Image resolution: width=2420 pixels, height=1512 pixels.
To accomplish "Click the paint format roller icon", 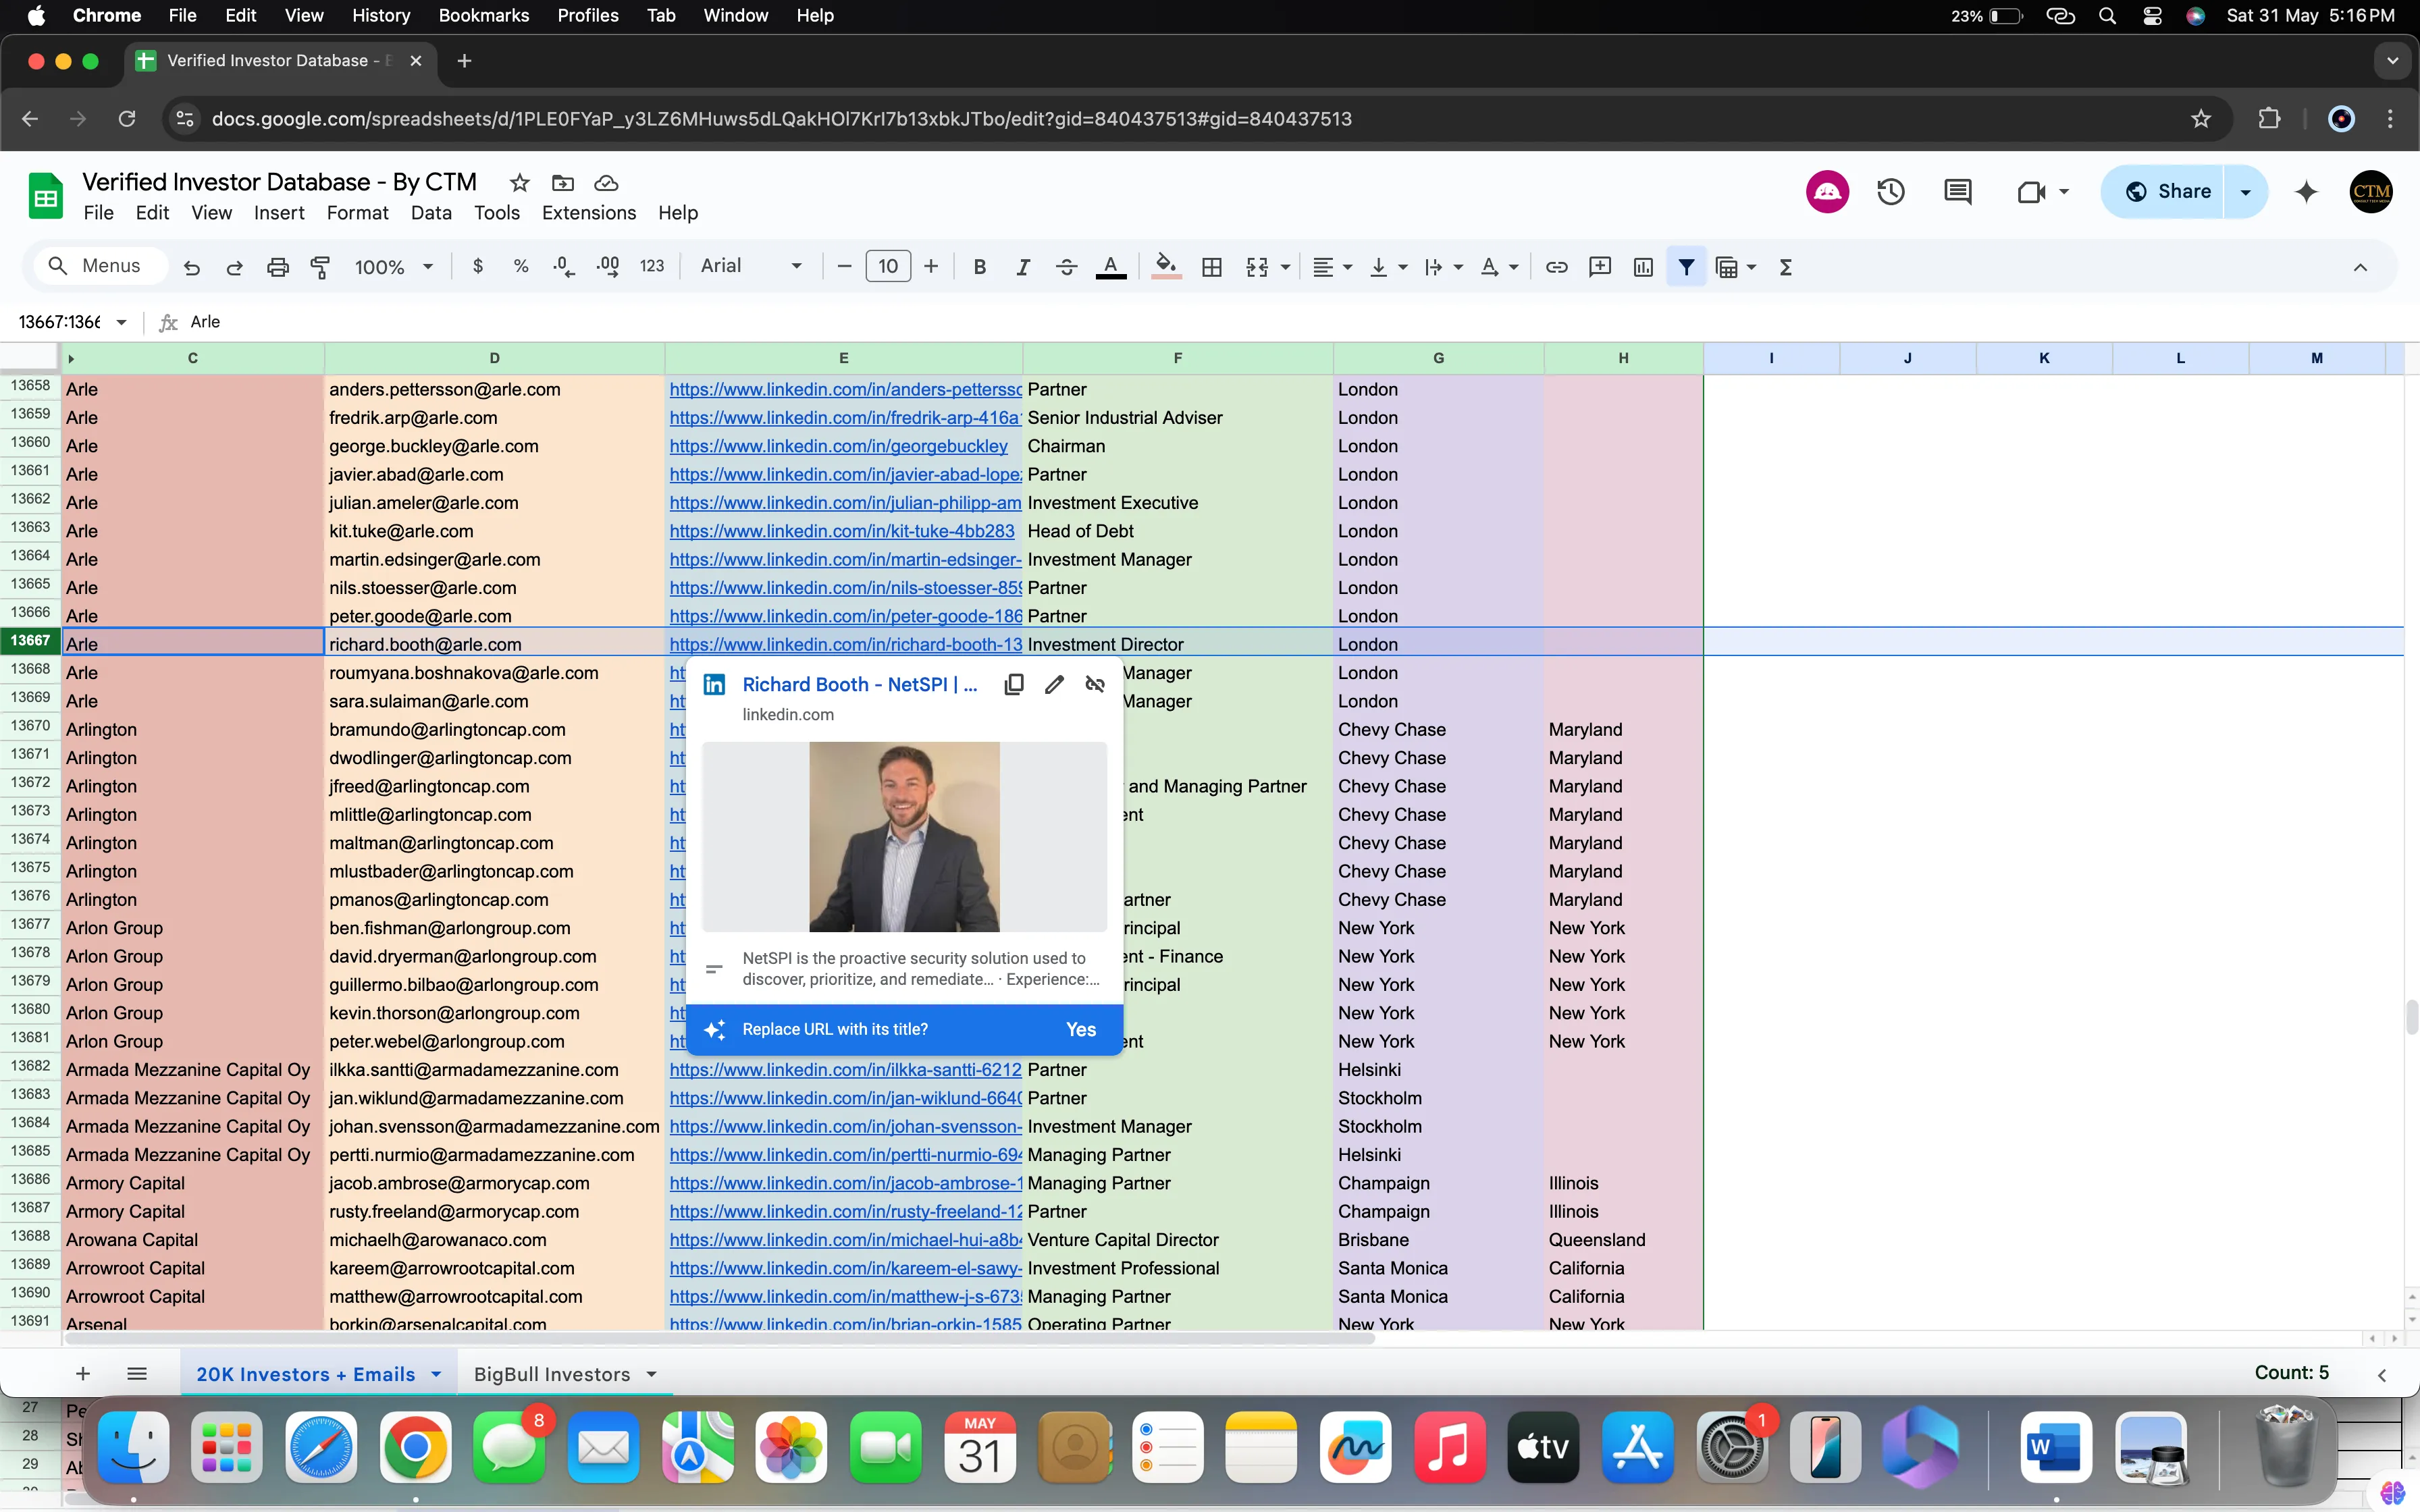I will point(320,267).
